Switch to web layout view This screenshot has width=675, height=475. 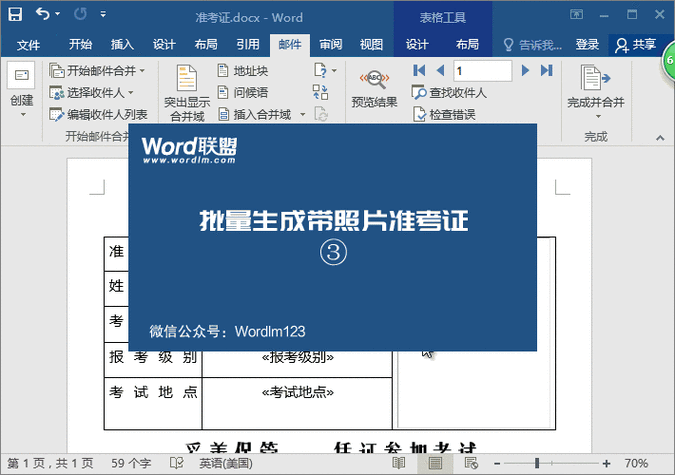[471, 463]
